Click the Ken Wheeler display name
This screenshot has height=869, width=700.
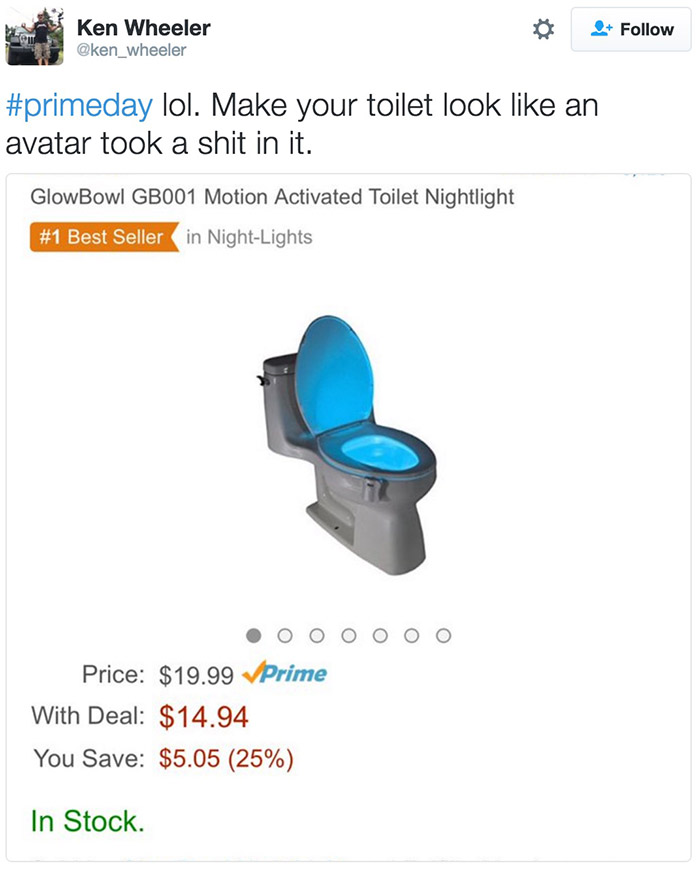[x=143, y=27]
